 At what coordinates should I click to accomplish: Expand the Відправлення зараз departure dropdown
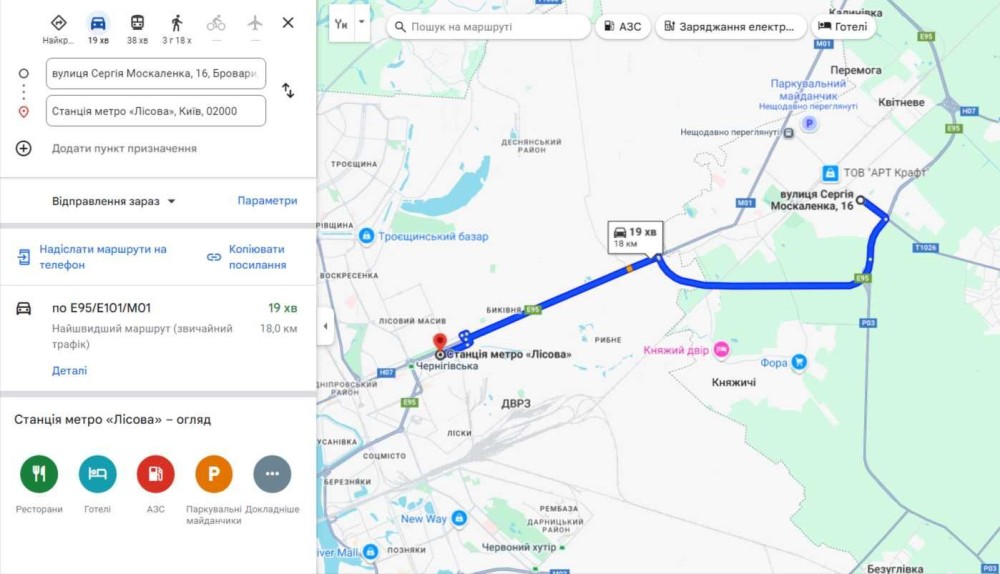point(114,201)
